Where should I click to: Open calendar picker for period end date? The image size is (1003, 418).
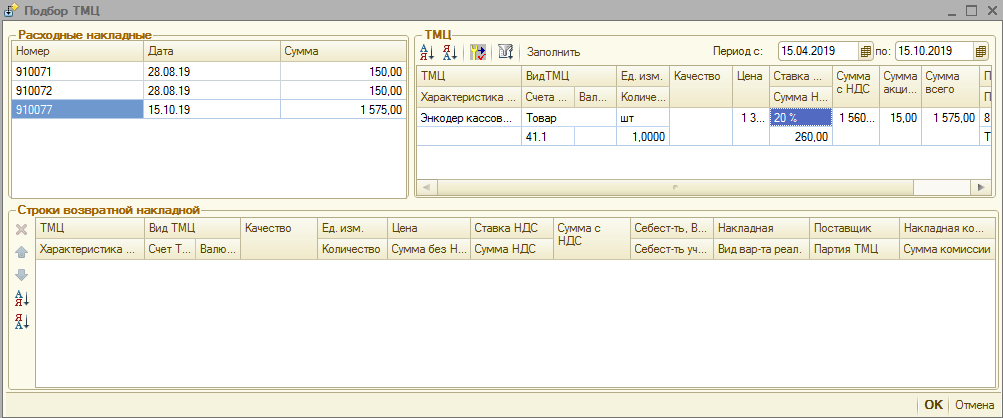pos(981,51)
